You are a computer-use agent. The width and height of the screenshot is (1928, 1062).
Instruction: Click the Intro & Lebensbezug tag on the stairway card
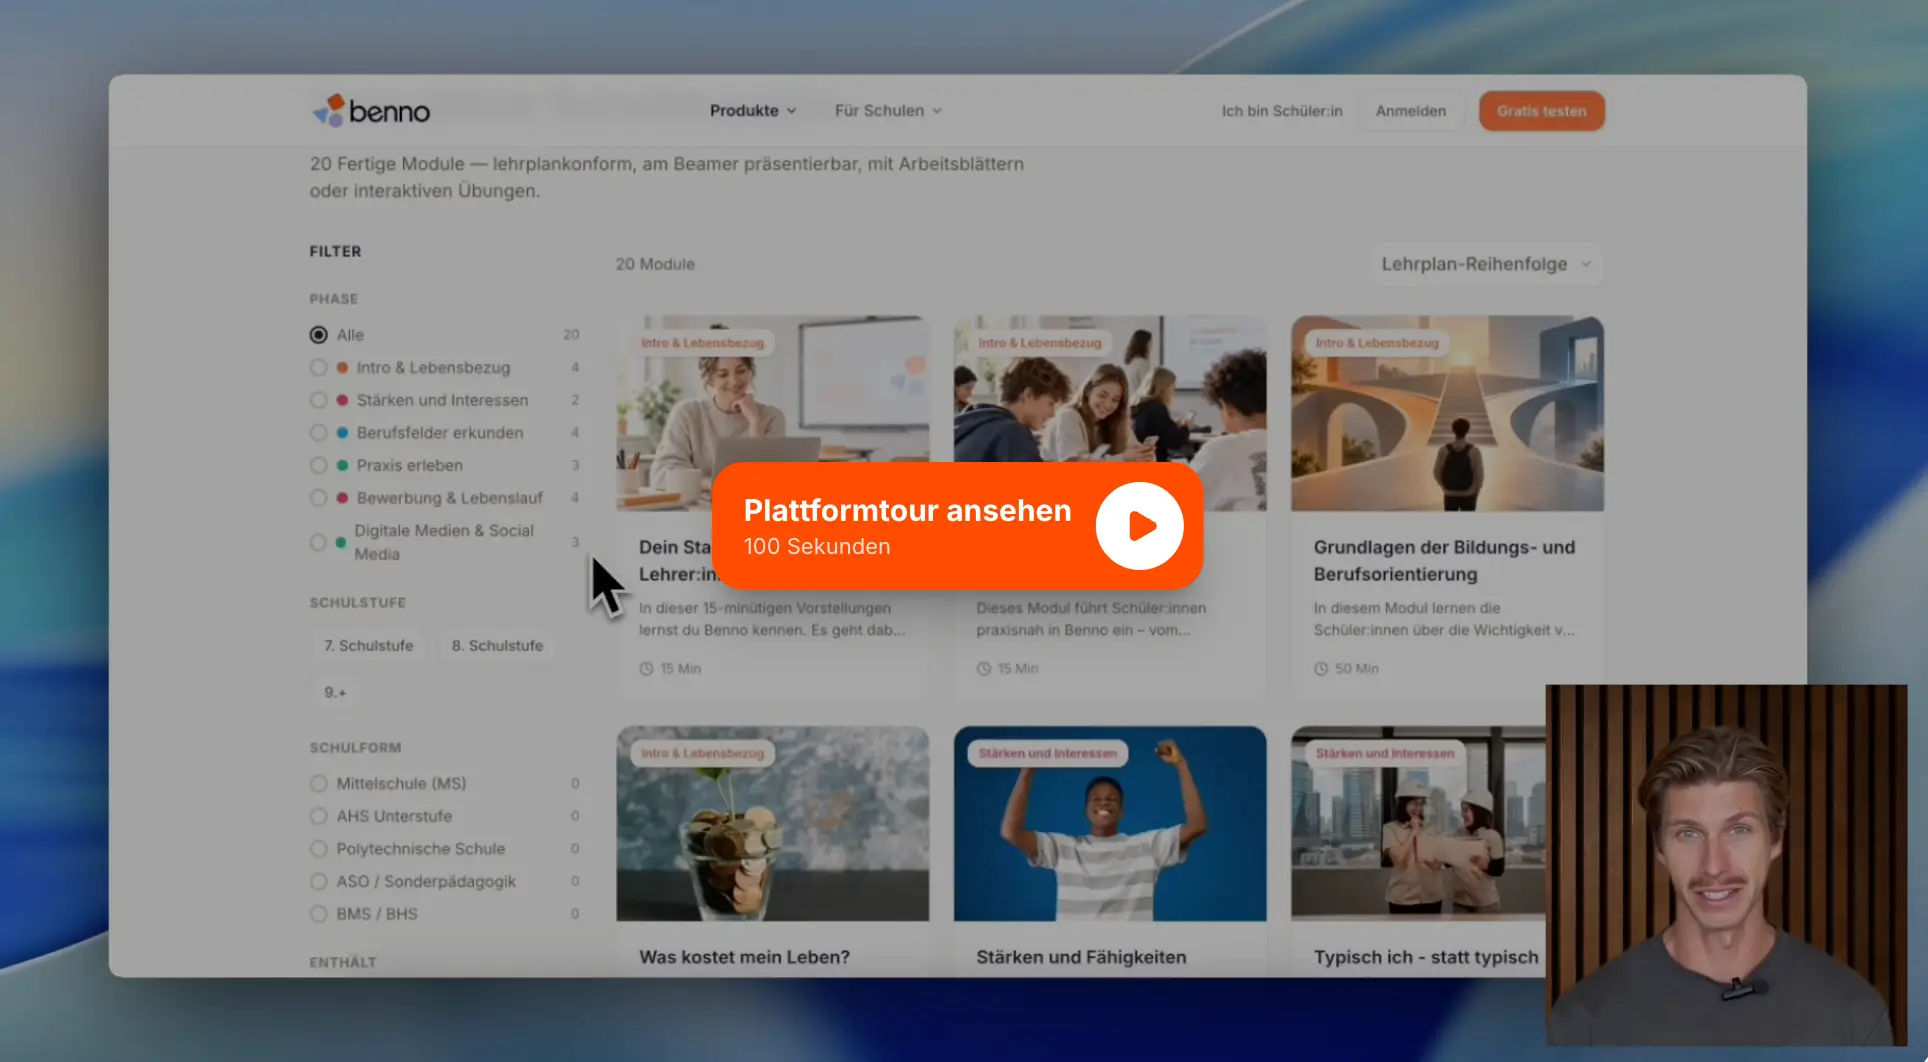[1377, 343]
